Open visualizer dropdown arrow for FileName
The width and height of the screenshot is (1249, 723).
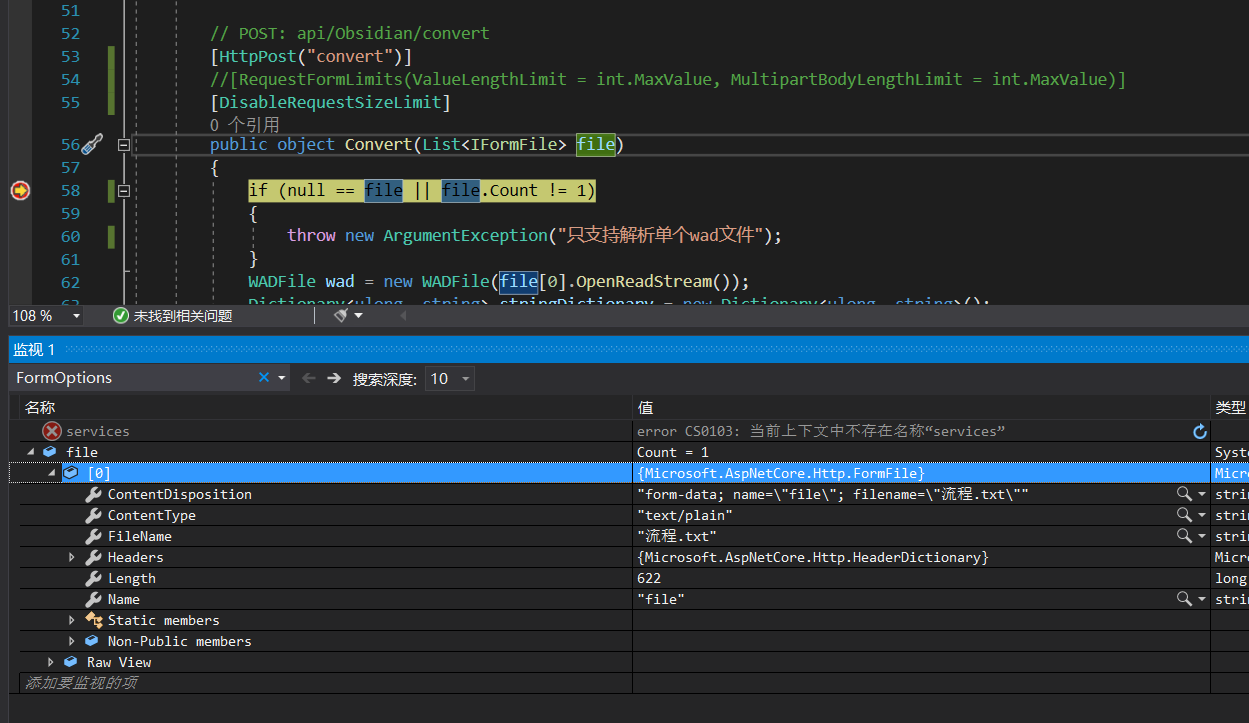[1201, 536]
